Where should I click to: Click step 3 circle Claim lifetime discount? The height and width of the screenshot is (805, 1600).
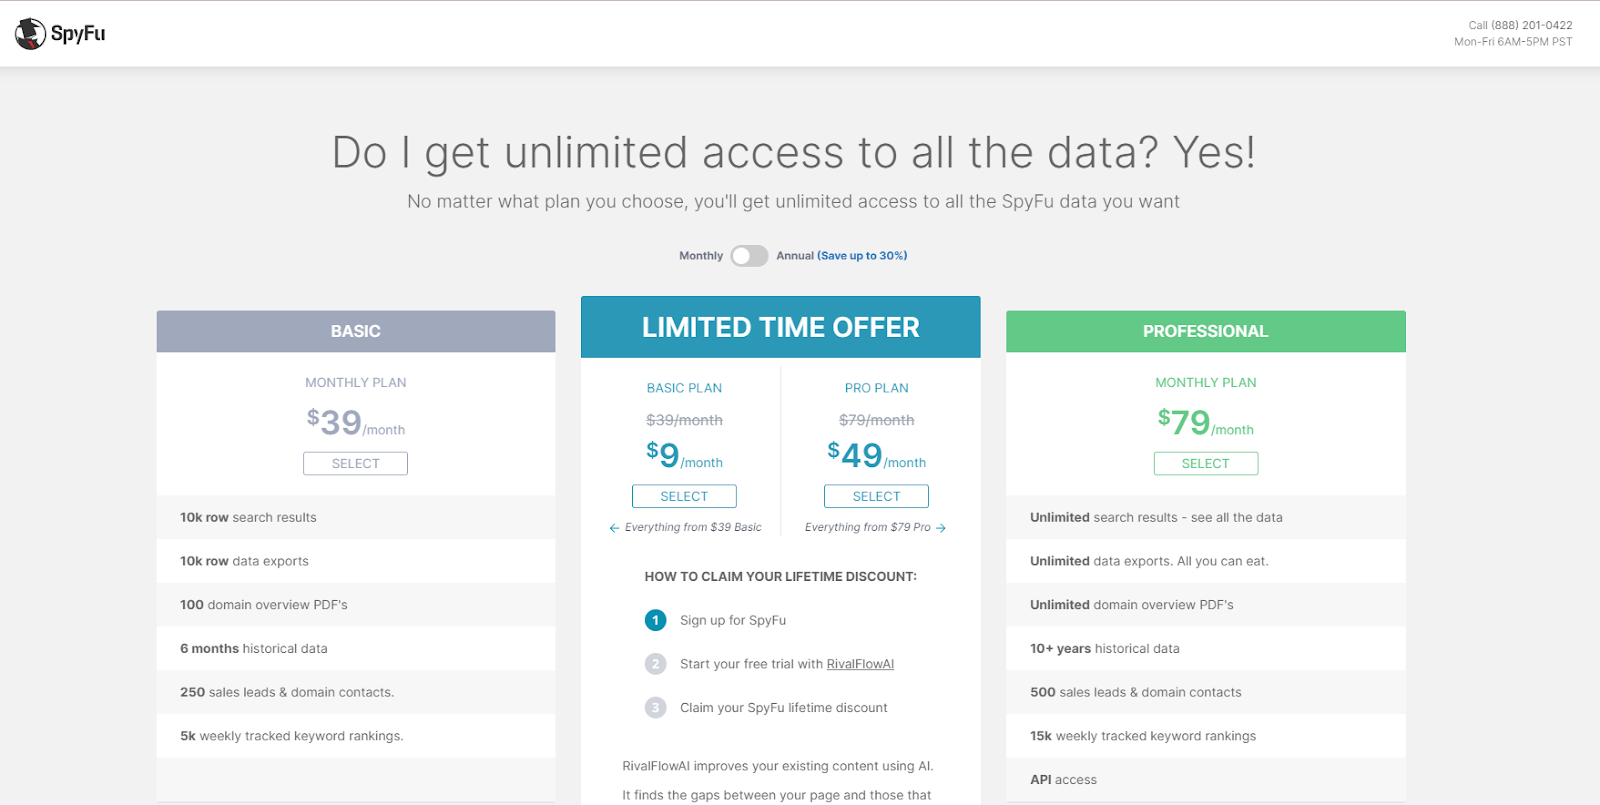[x=655, y=708]
